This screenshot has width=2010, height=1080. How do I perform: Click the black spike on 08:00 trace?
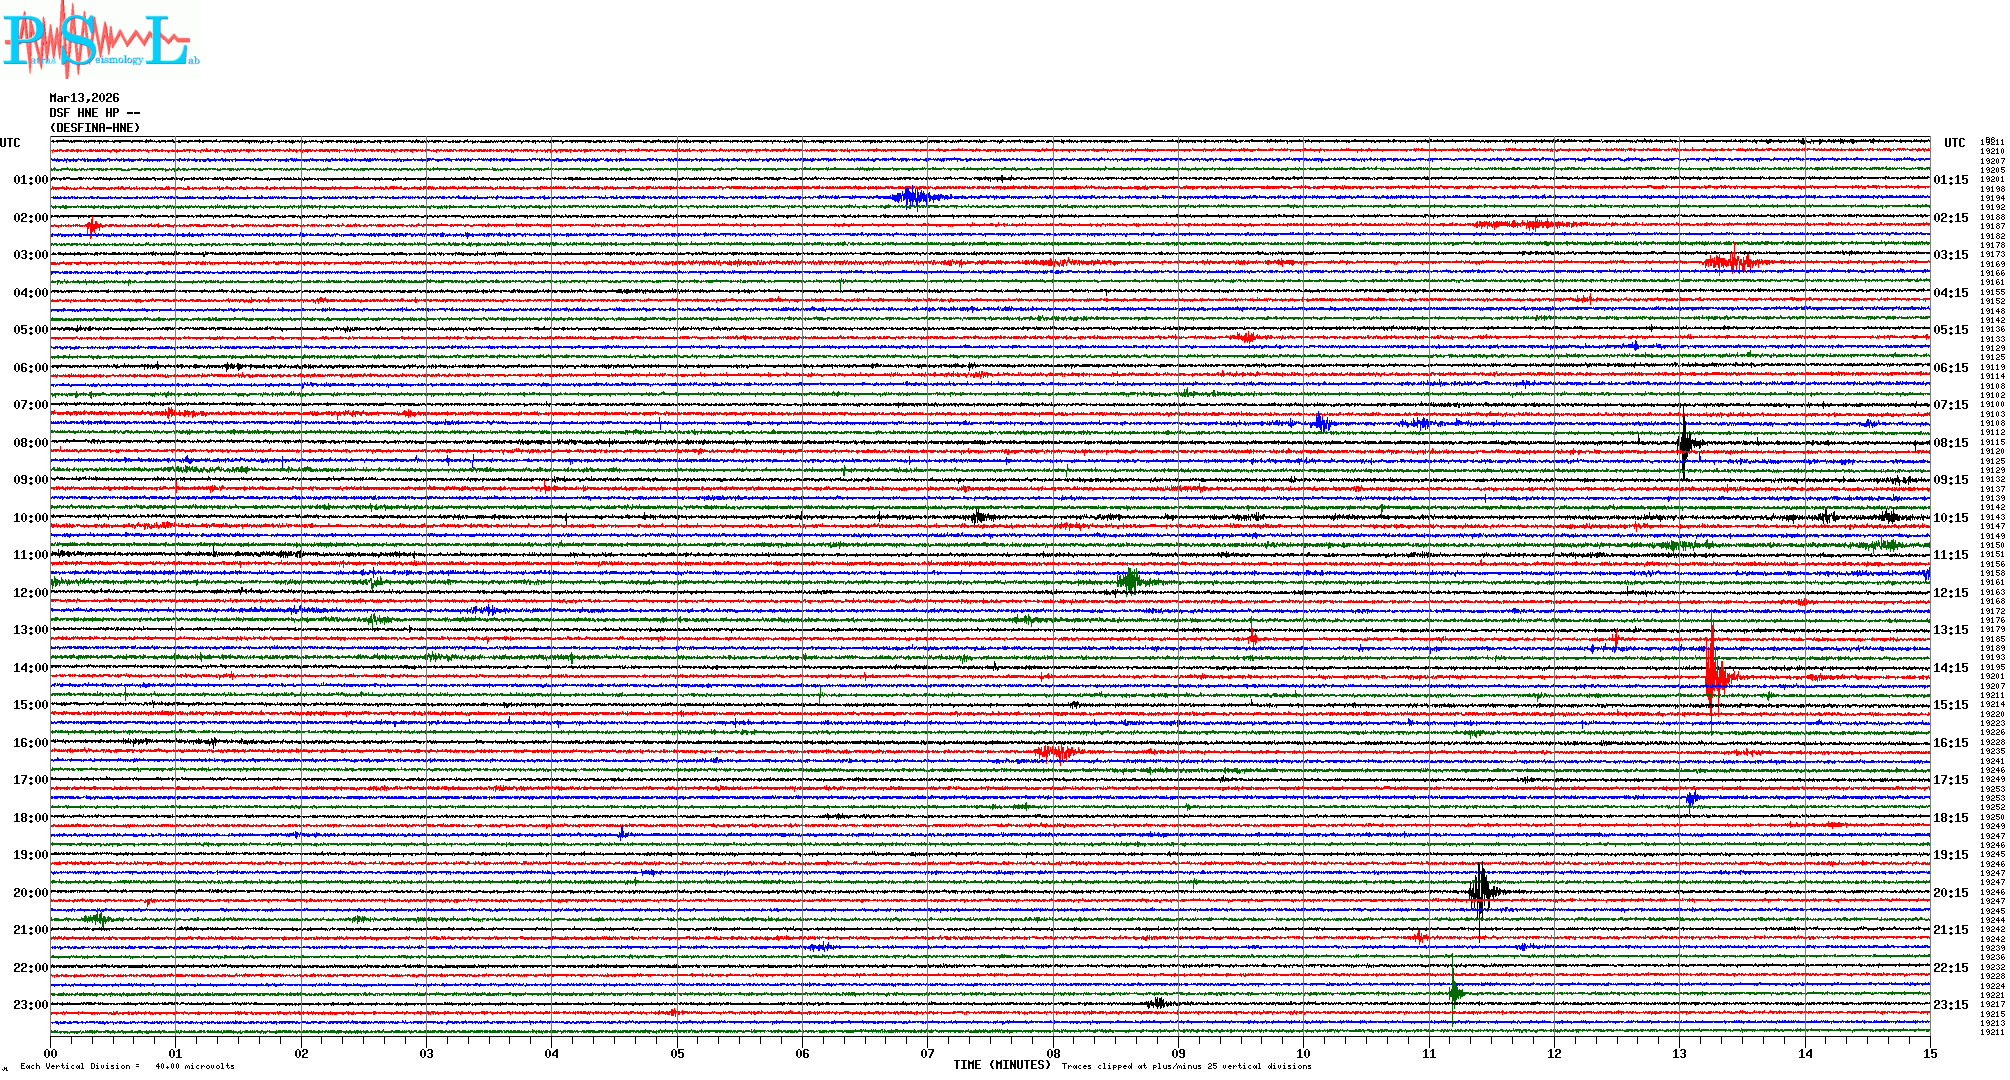(1684, 443)
